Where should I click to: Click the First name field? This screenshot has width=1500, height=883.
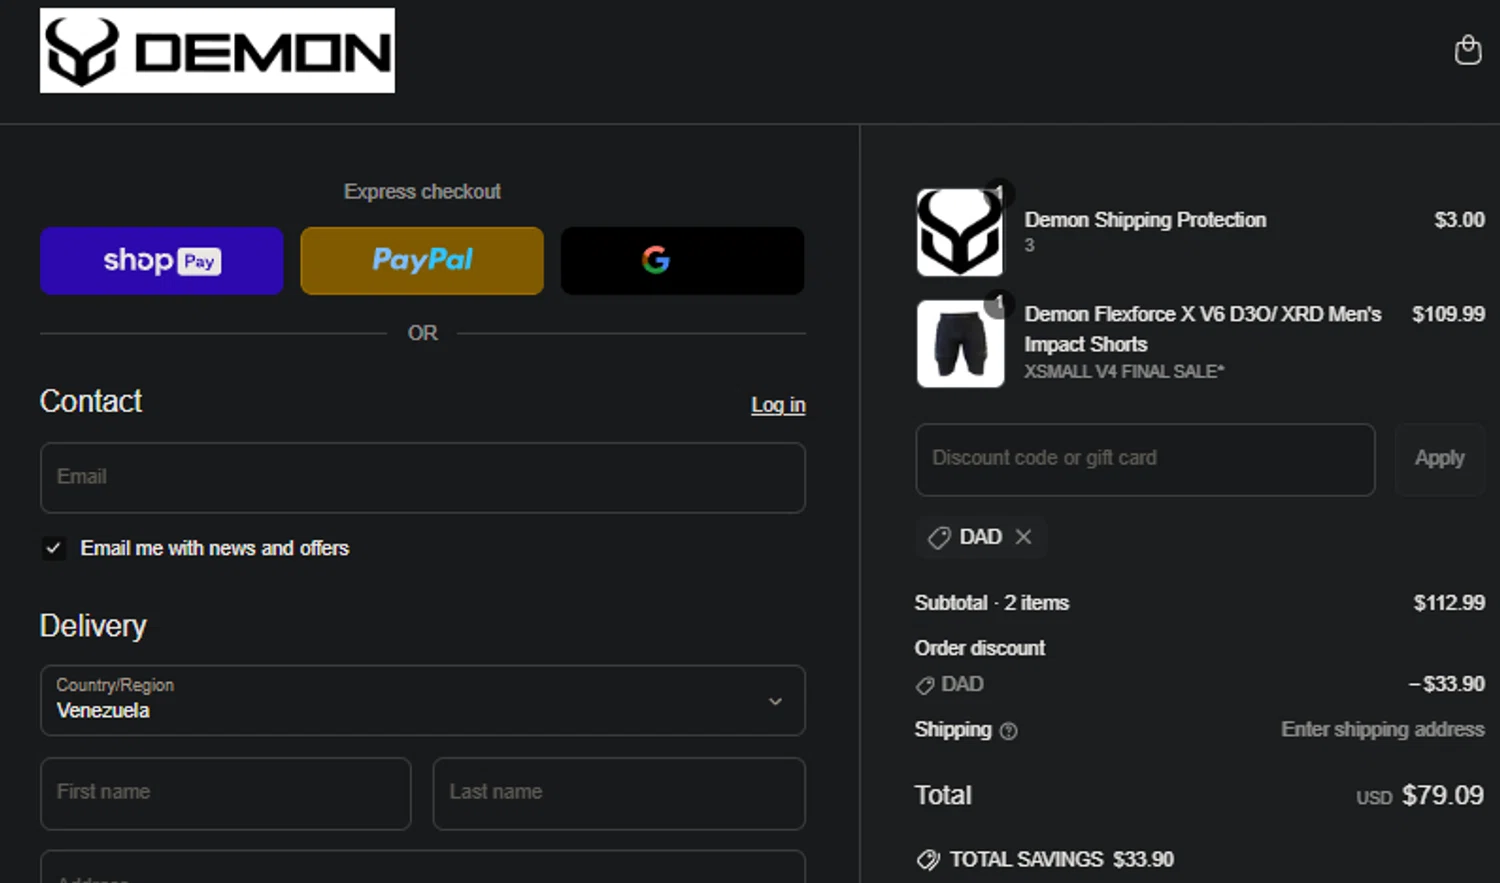point(226,793)
